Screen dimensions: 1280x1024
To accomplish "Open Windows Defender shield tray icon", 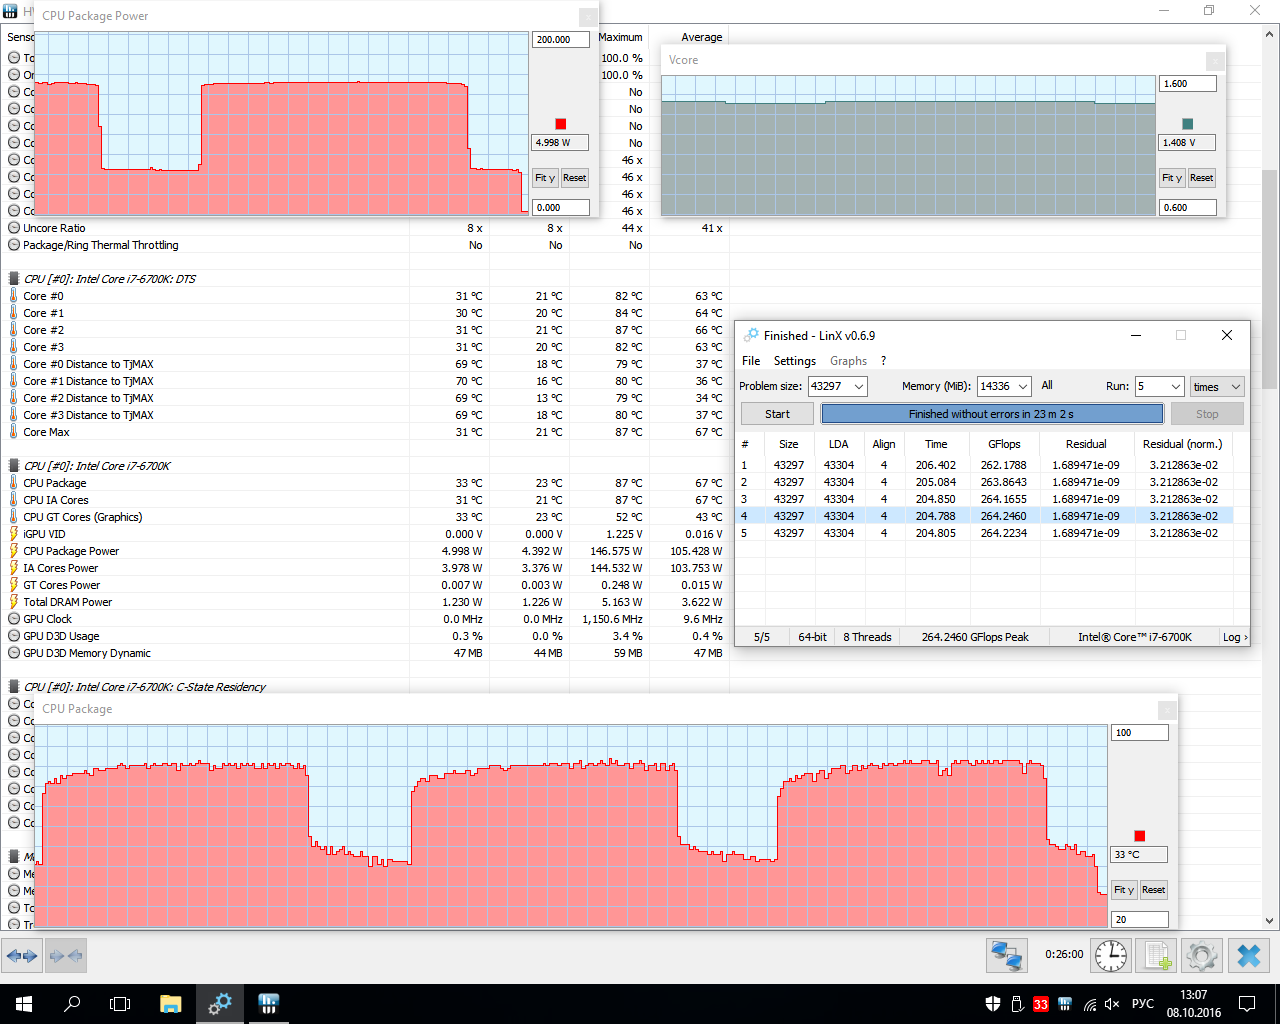I will click(x=993, y=1004).
